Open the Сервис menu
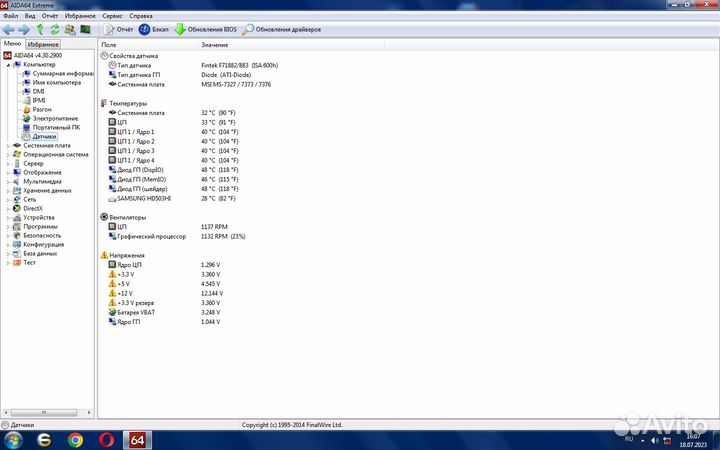This screenshot has height=450, width=720. tap(112, 16)
